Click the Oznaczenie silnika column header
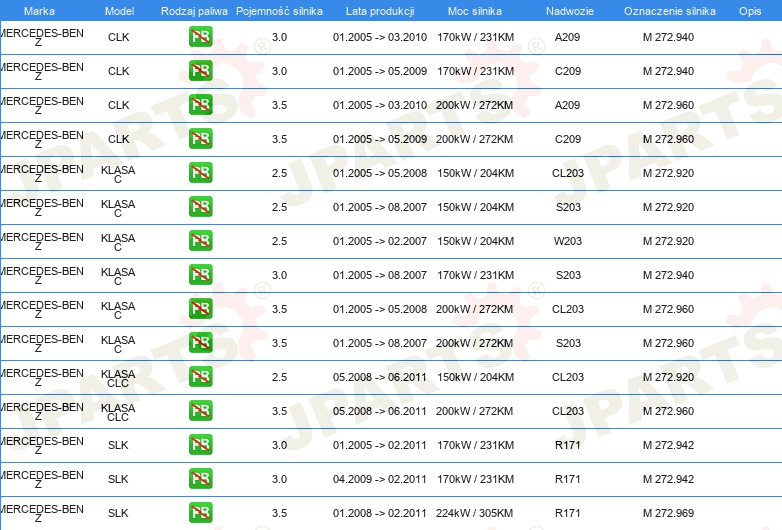 pyautogui.click(x=670, y=11)
